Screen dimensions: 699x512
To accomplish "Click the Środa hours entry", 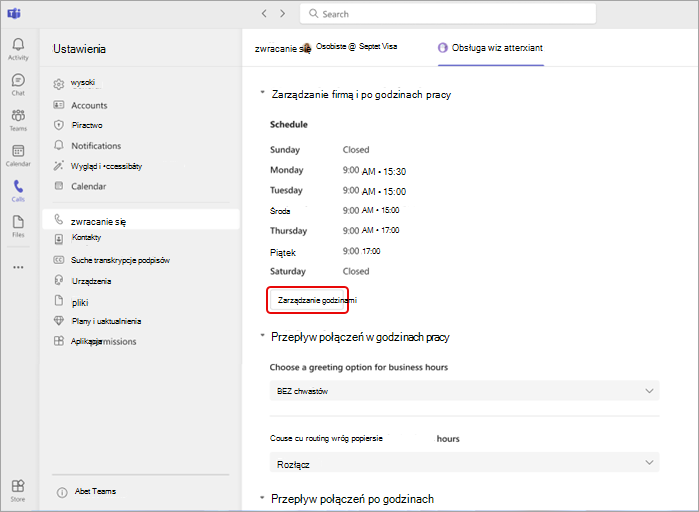I will click(x=371, y=210).
